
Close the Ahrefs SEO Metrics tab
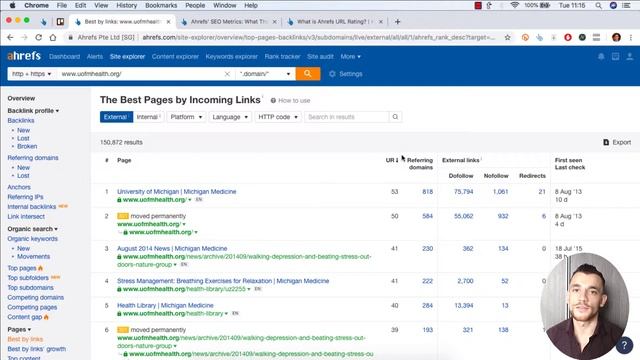(274, 22)
